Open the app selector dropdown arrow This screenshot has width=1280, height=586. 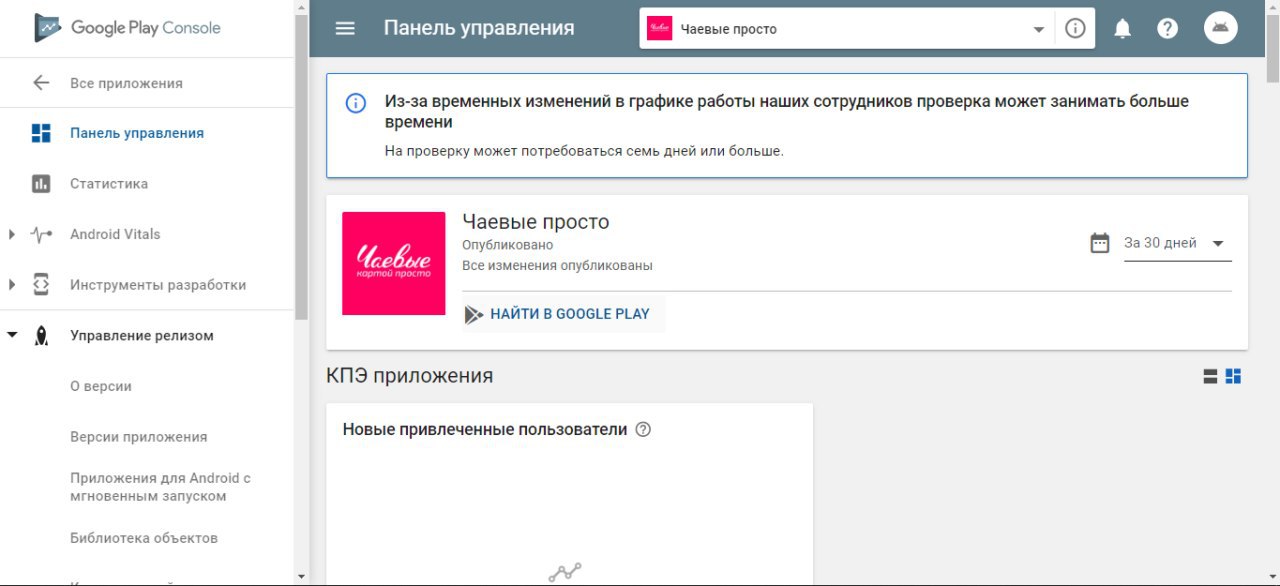(1038, 29)
